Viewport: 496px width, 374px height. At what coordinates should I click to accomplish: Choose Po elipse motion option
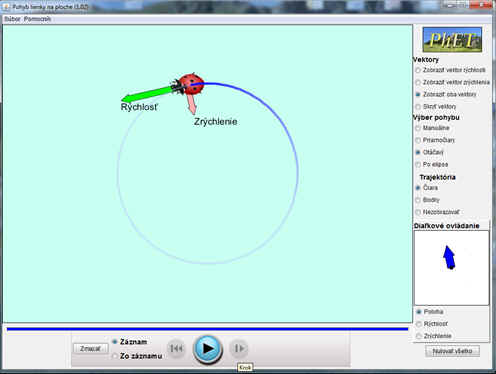click(418, 164)
